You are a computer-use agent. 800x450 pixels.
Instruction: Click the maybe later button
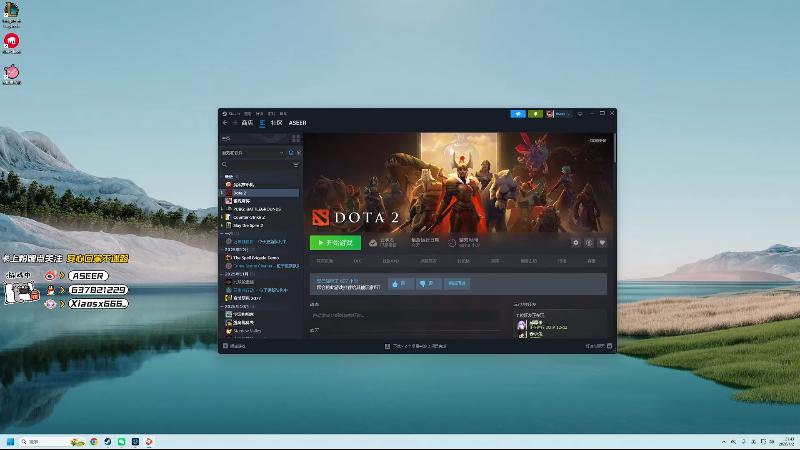click(457, 284)
